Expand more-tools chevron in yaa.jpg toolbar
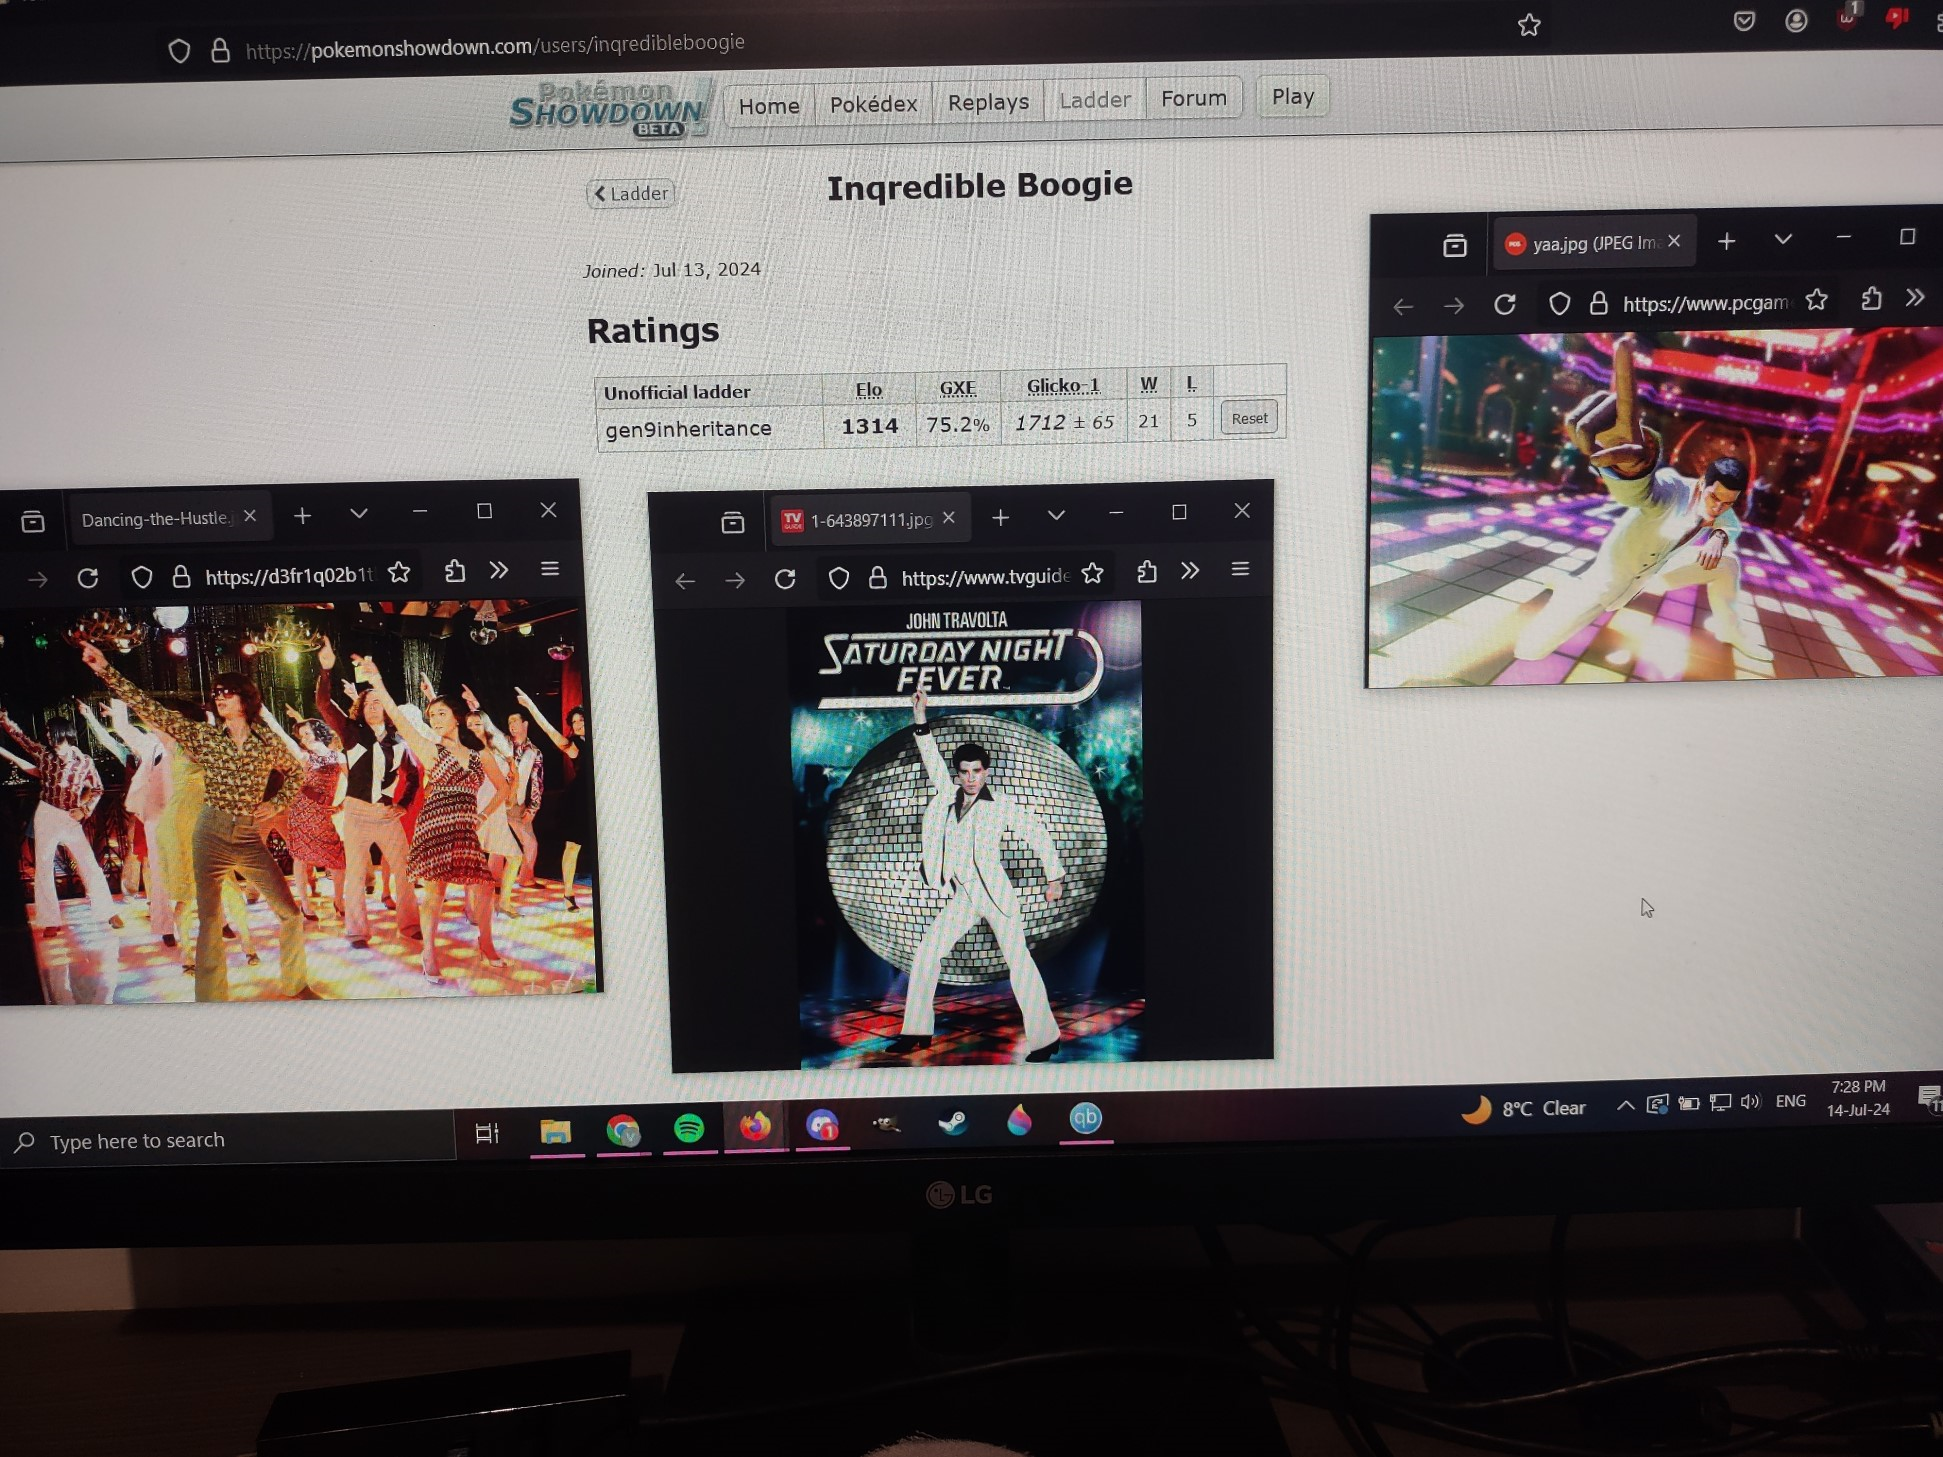 [1915, 297]
